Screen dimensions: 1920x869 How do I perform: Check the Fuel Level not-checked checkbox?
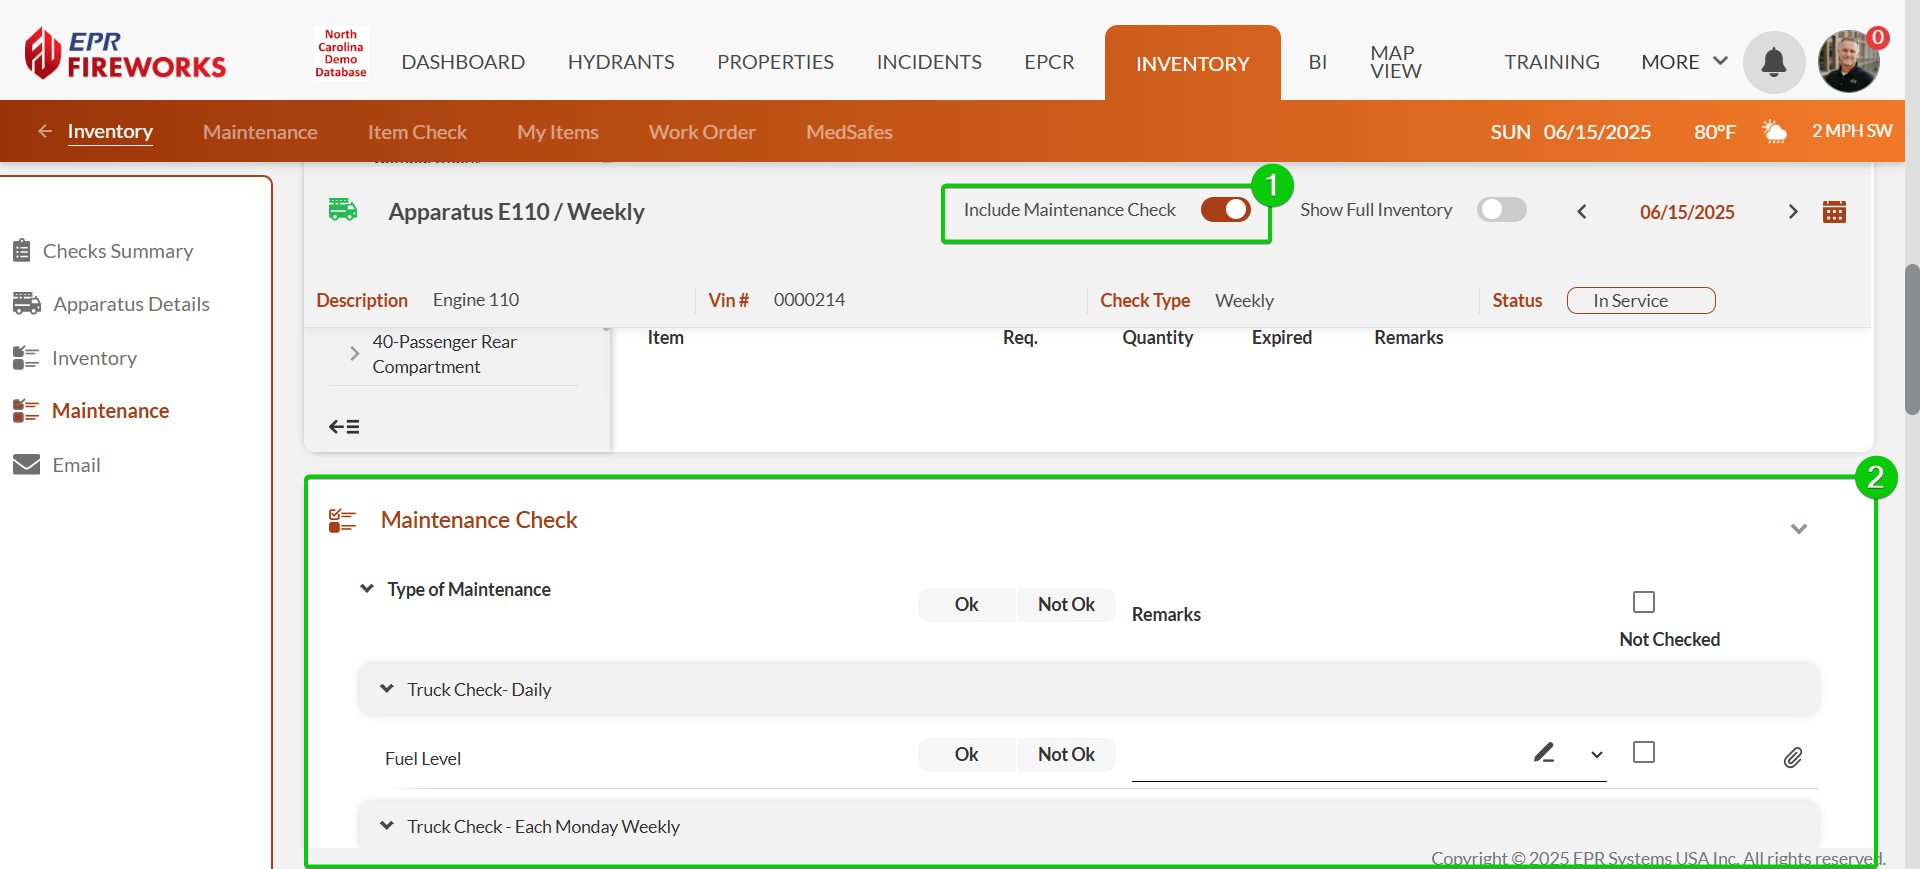tap(1643, 752)
